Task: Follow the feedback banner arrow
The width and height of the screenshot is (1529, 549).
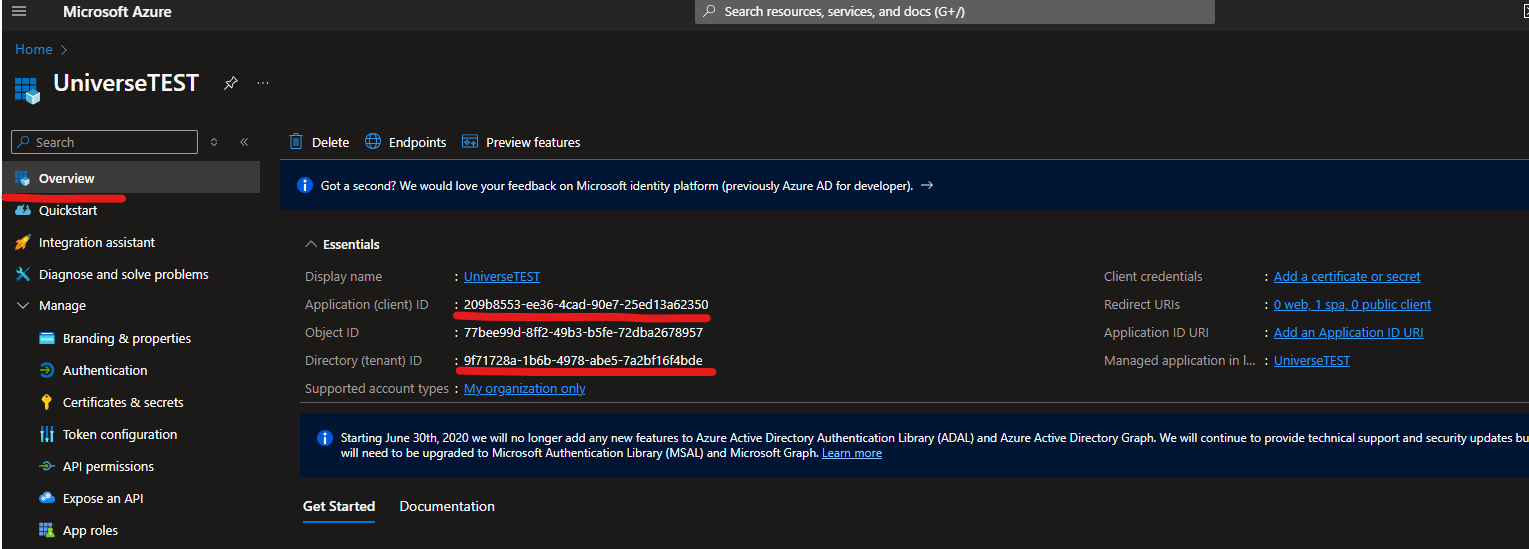Action: pyautogui.click(x=927, y=185)
